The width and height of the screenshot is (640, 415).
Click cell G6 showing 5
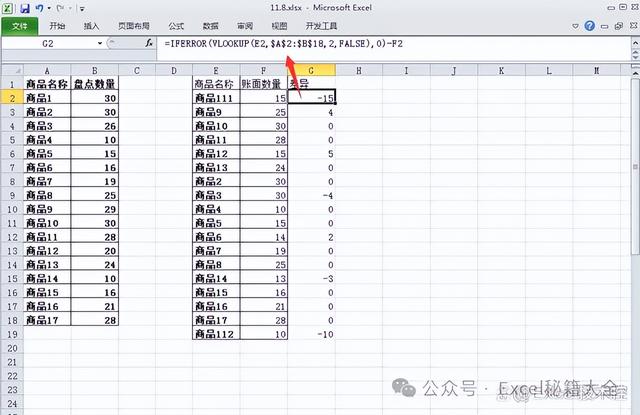tap(311, 153)
